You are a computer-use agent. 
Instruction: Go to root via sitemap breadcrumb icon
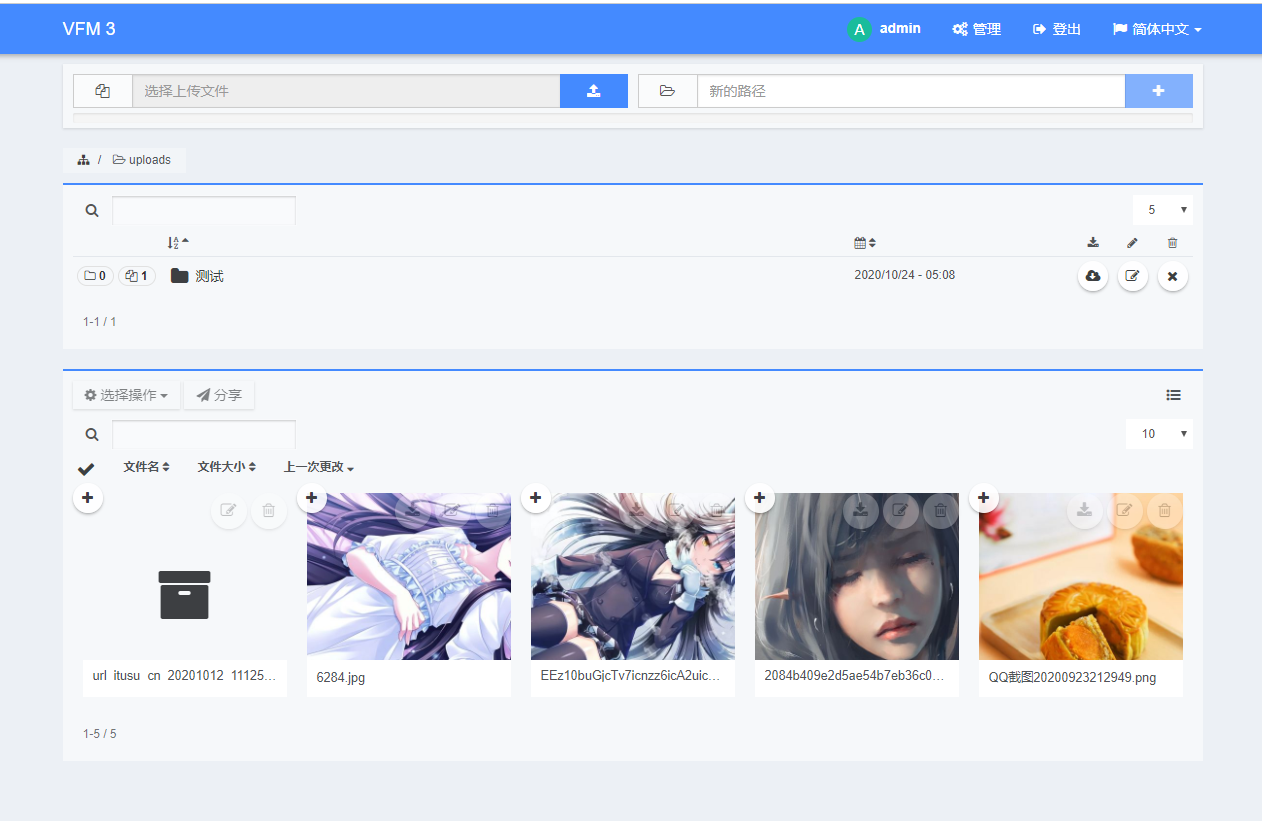[x=84, y=160]
